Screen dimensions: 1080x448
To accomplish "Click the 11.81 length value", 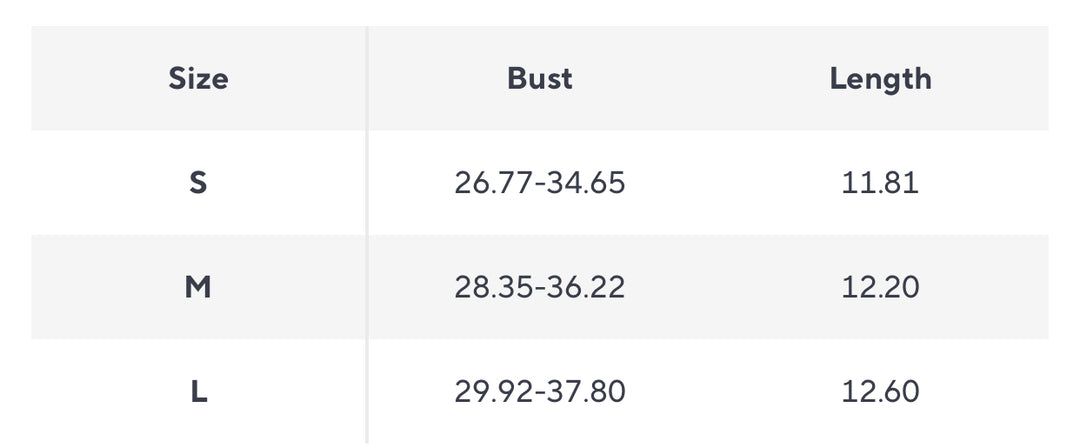I will pyautogui.click(x=880, y=183).
